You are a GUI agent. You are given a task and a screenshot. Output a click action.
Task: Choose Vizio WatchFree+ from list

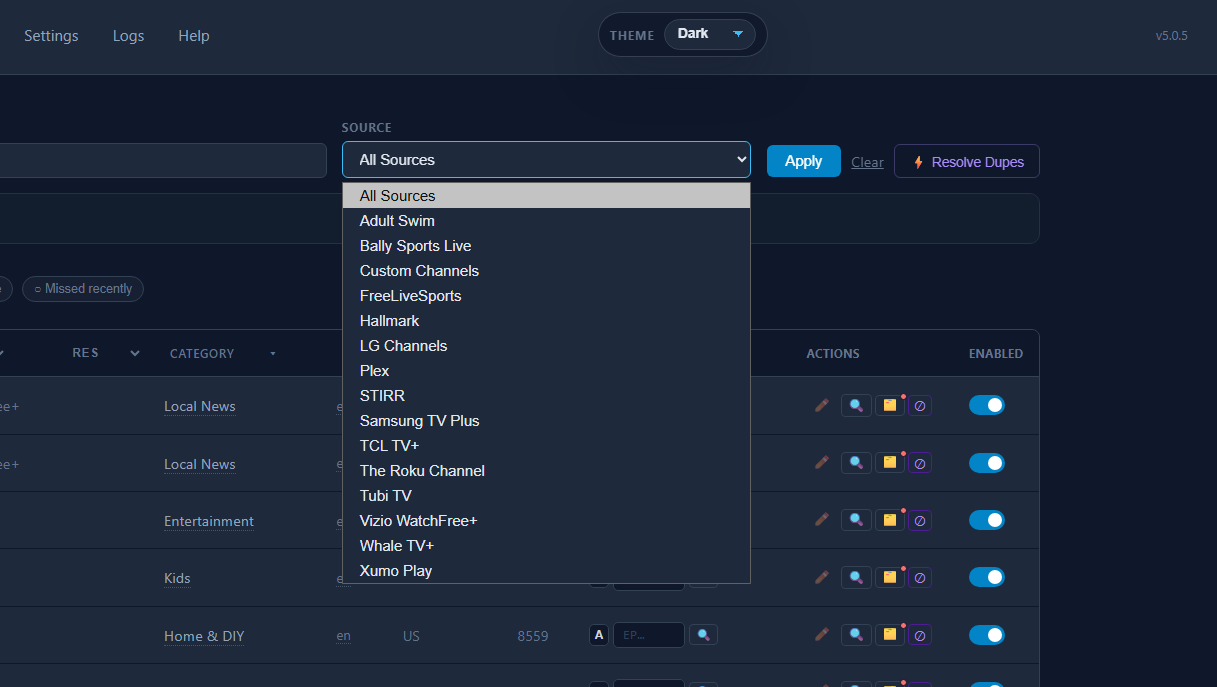[x=546, y=521]
